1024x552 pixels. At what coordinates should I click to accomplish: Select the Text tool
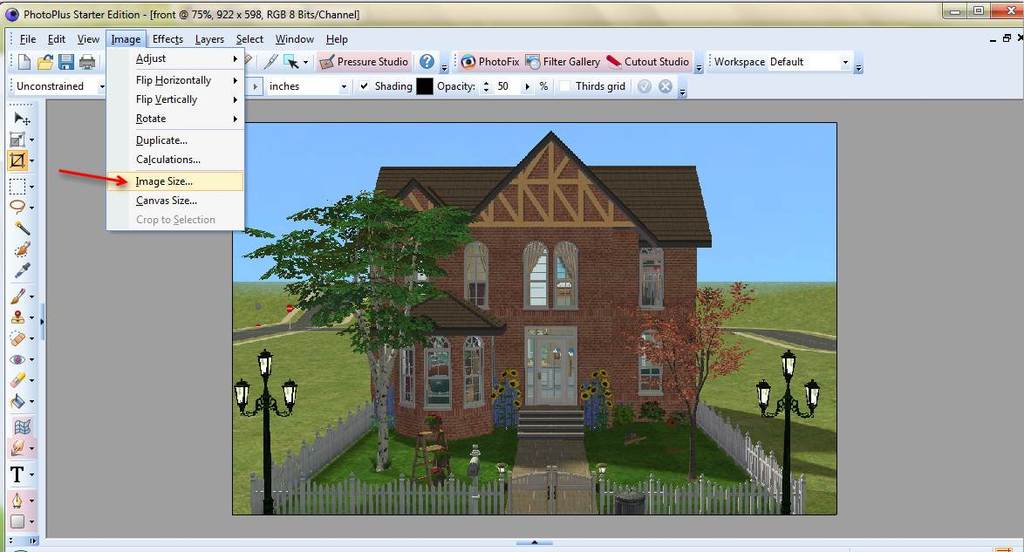tap(18, 474)
